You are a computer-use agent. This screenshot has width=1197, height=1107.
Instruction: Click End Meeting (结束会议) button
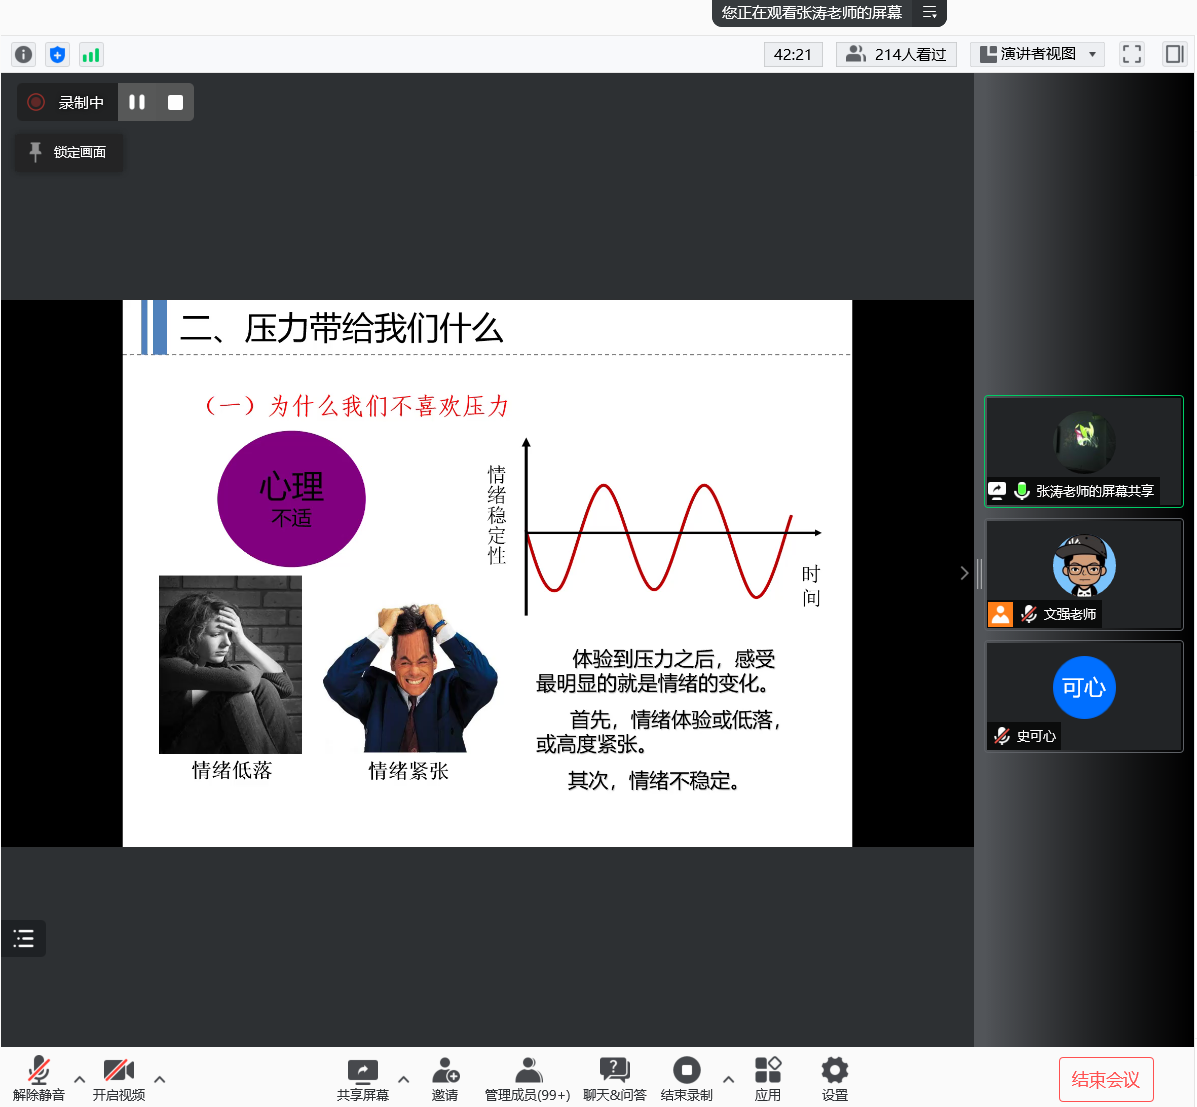[x=1106, y=1080]
